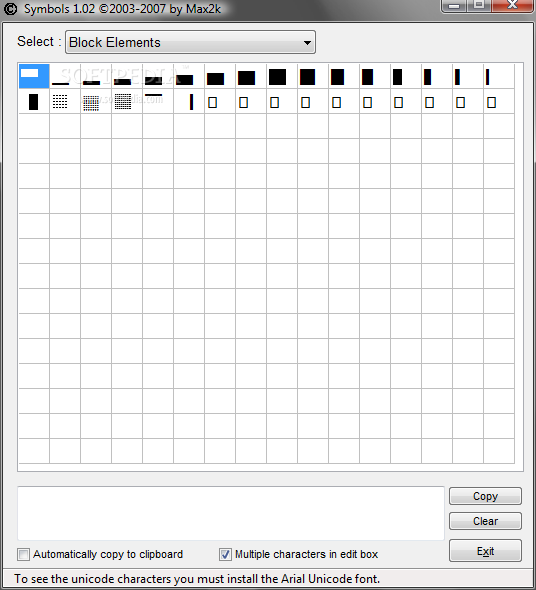Viewport: 536px width, 590px height.
Task: Choose the left one eighth block symbol
Action: tap(499, 76)
